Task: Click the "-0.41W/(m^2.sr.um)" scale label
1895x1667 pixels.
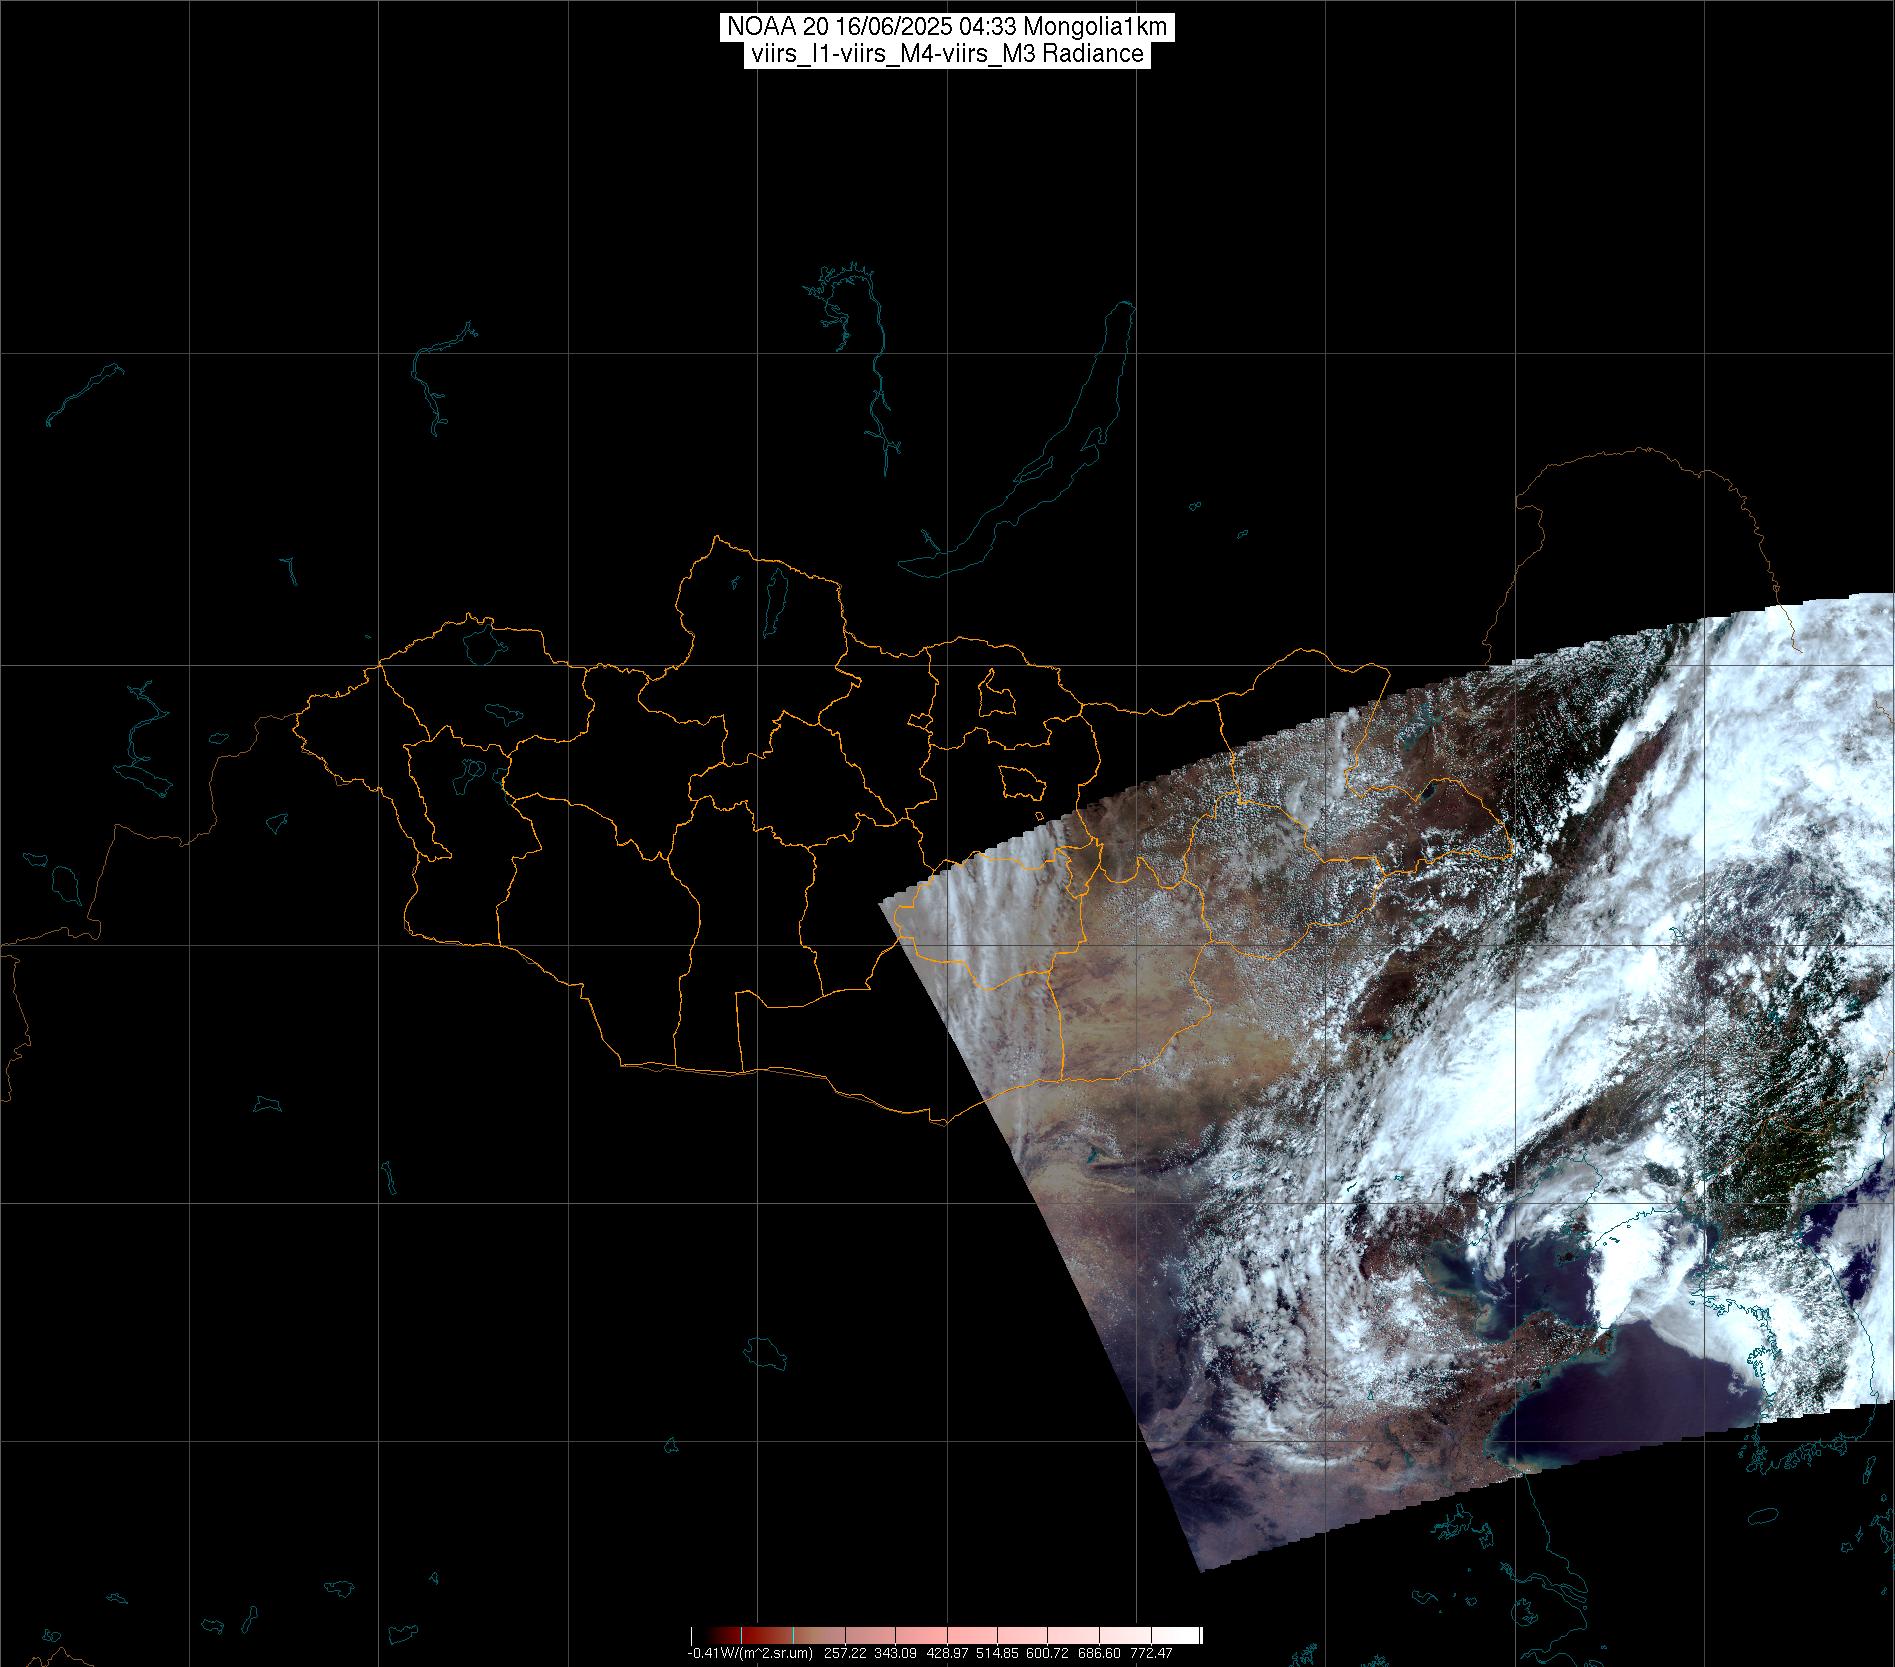Action: (750, 1653)
